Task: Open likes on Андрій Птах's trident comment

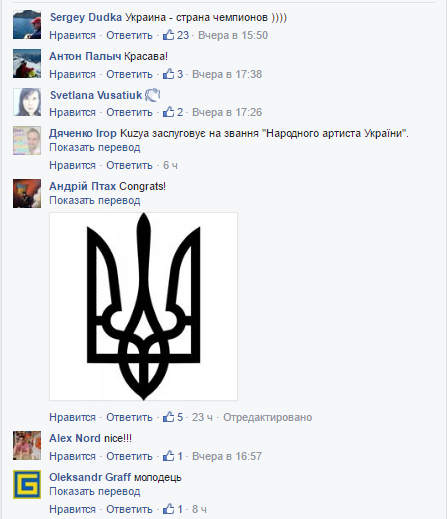Action: [x=173, y=417]
